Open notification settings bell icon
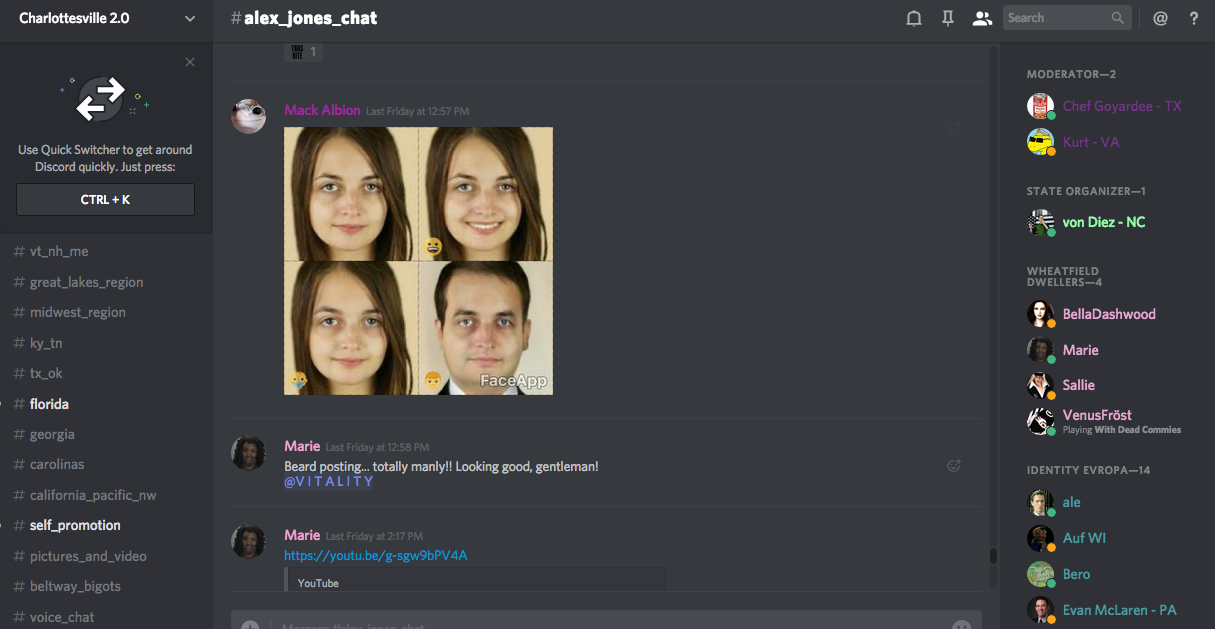 tap(913, 18)
